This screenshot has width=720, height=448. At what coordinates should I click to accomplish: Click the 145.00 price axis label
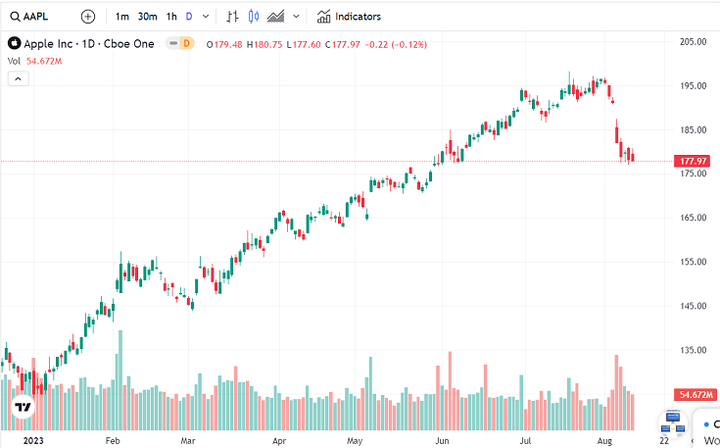pos(693,306)
